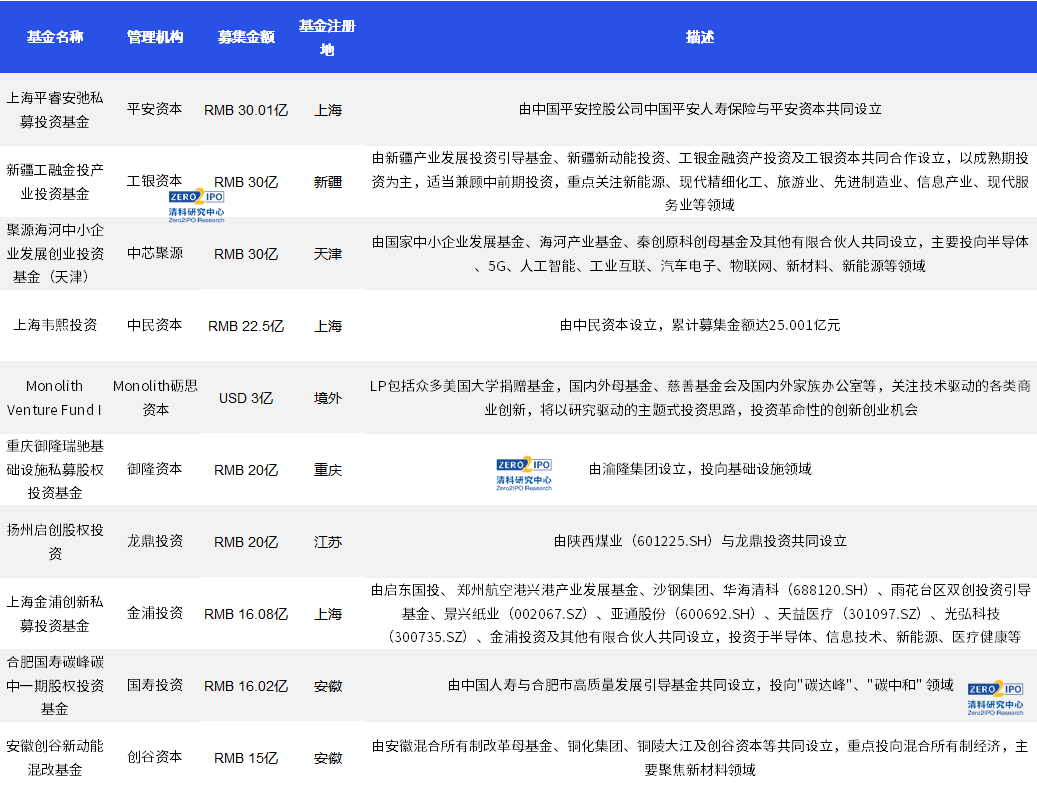
Task: Select description 由中民资本设立，累计募集金额达25.001亿元
Action: tap(700, 325)
